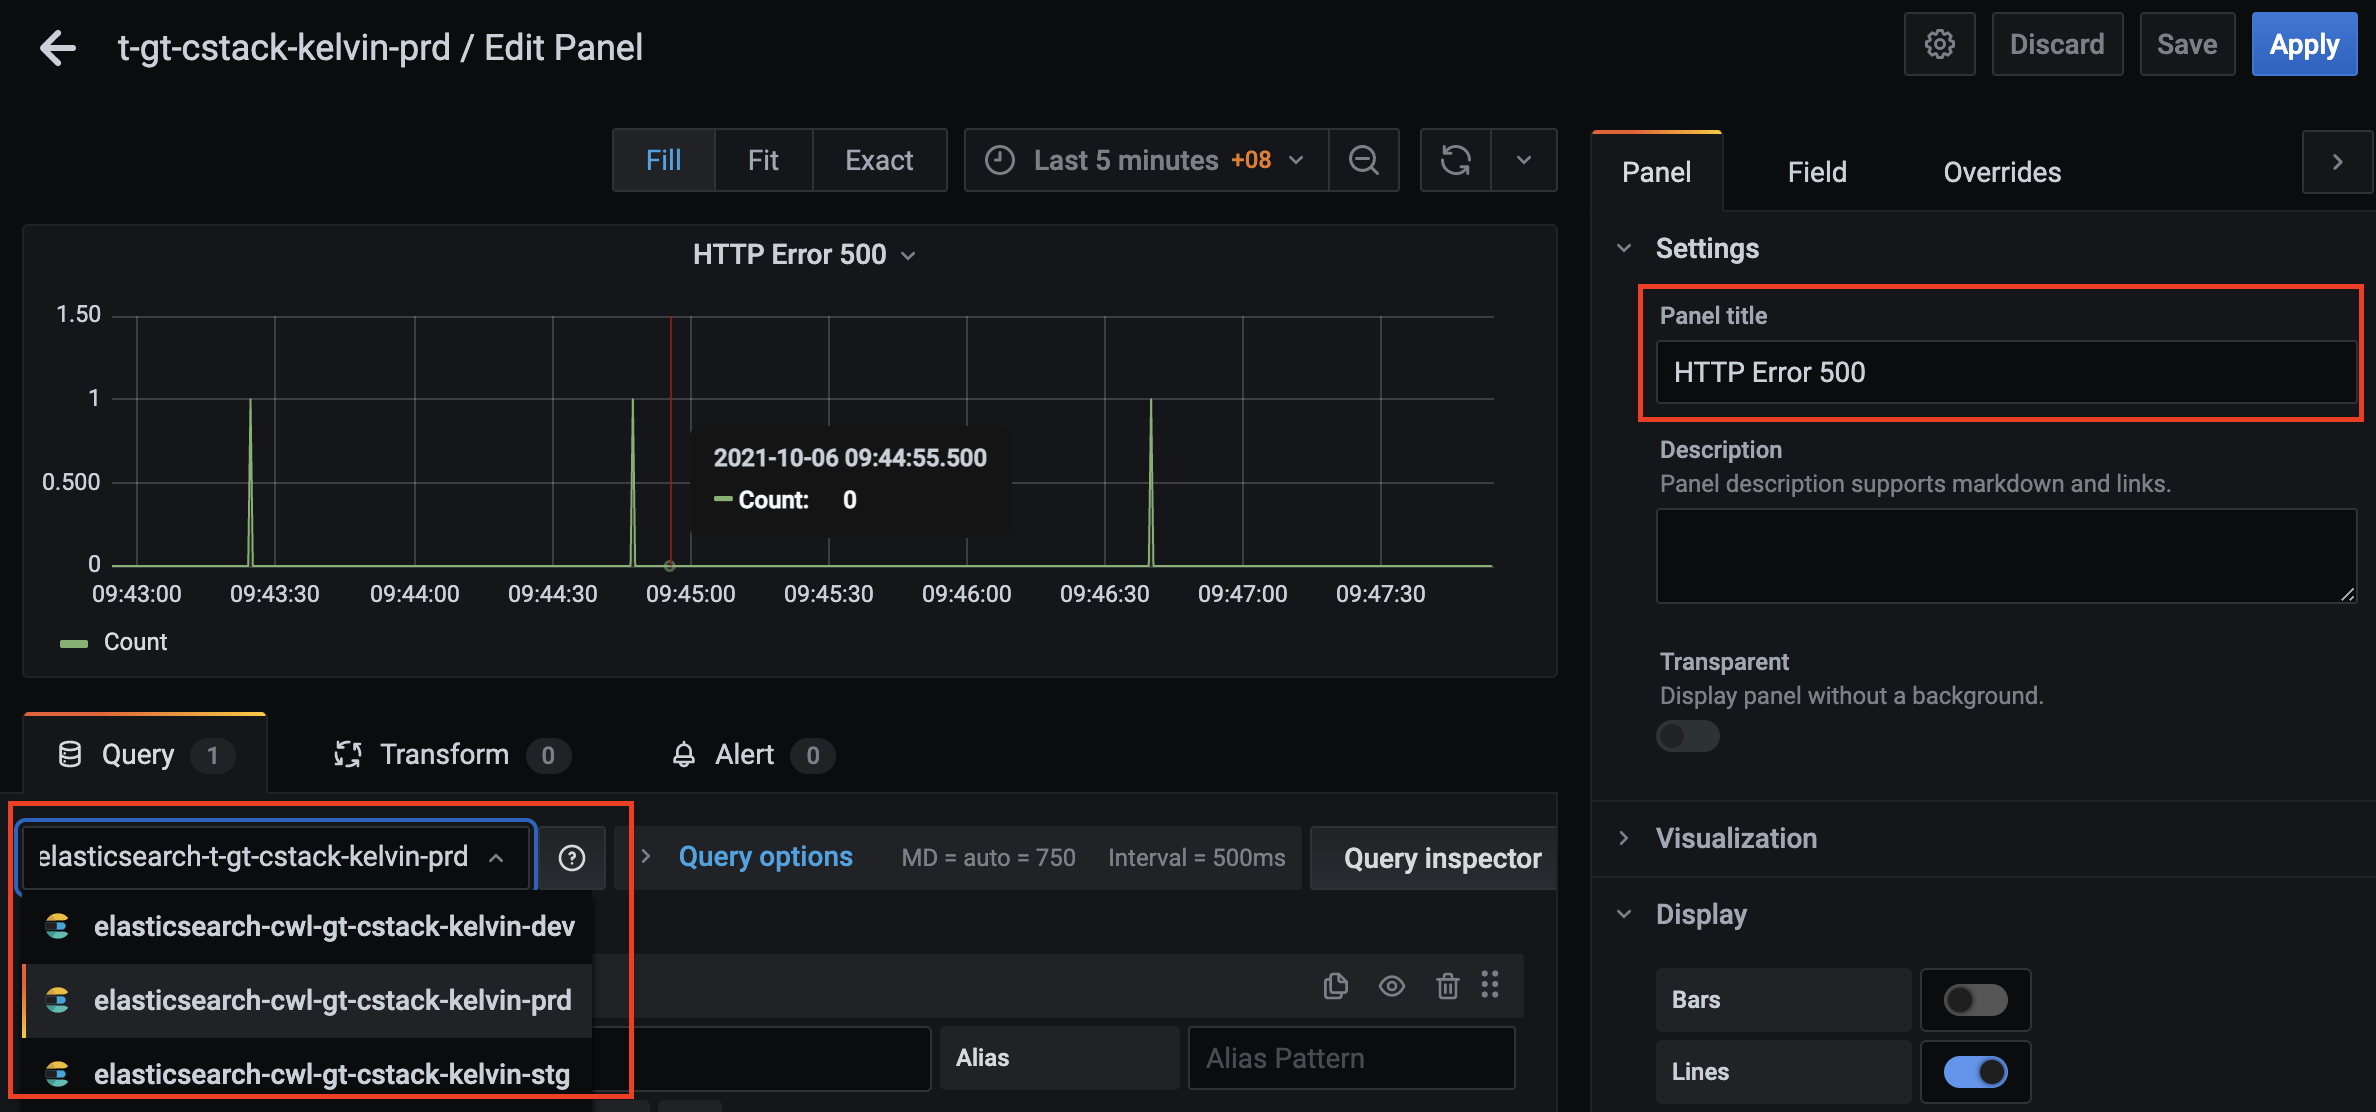Disable the Lines toggle
The image size is (2376, 1112).
click(1975, 1072)
